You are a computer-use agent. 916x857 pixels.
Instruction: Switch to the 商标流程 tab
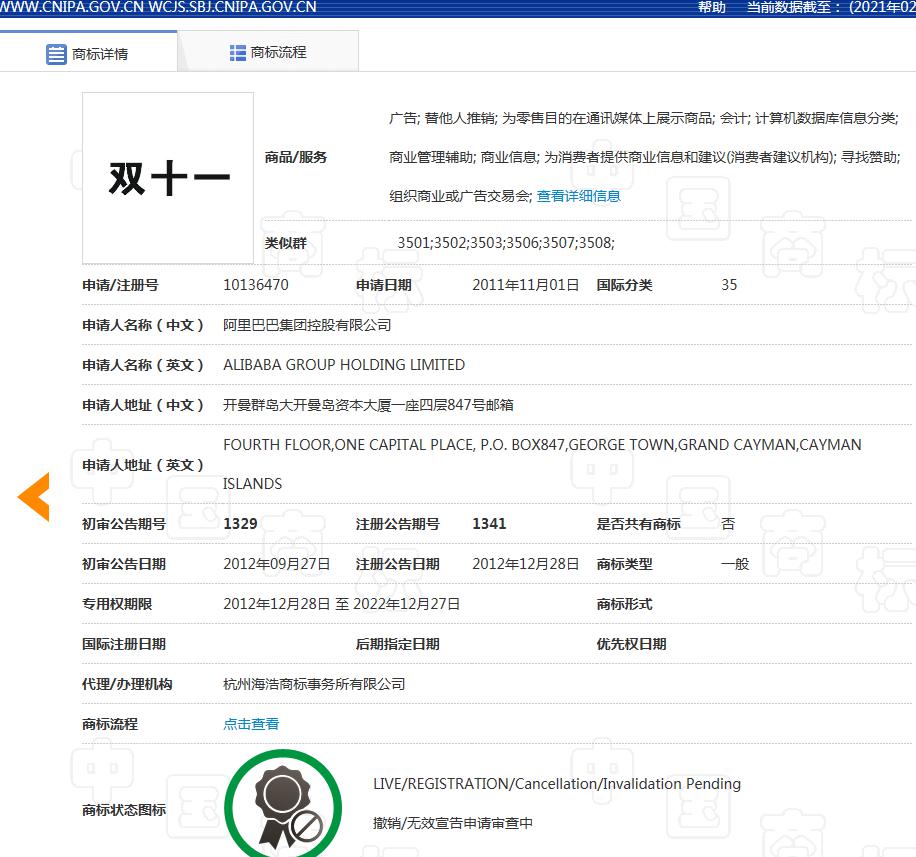pos(269,51)
